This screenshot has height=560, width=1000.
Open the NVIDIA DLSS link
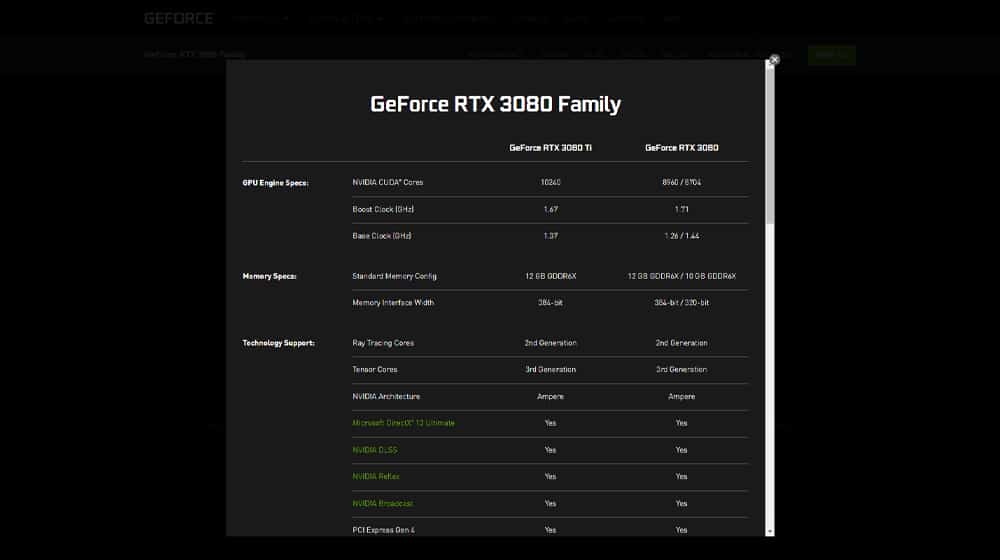point(375,450)
